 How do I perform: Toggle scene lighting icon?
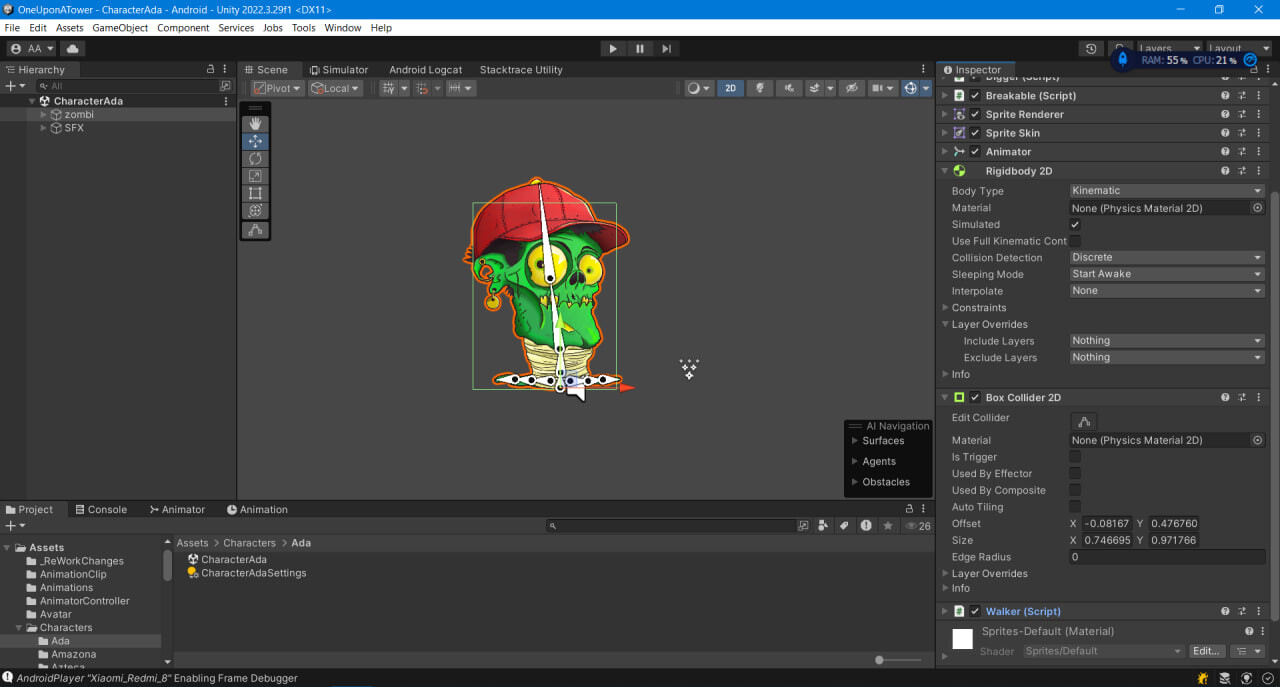click(x=759, y=87)
